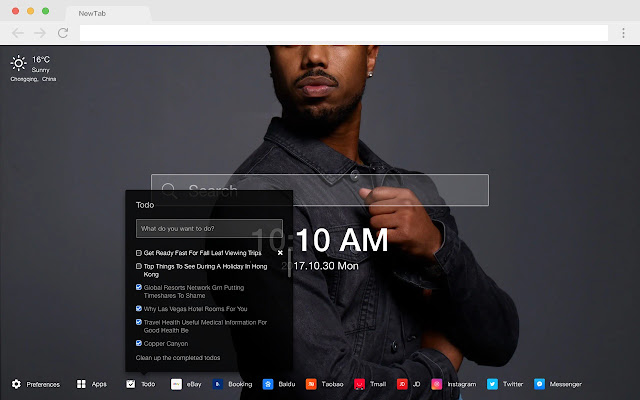Uncheck the Global Resorts Network todo
Viewport: 640px width, 400px height.
click(139, 287)
